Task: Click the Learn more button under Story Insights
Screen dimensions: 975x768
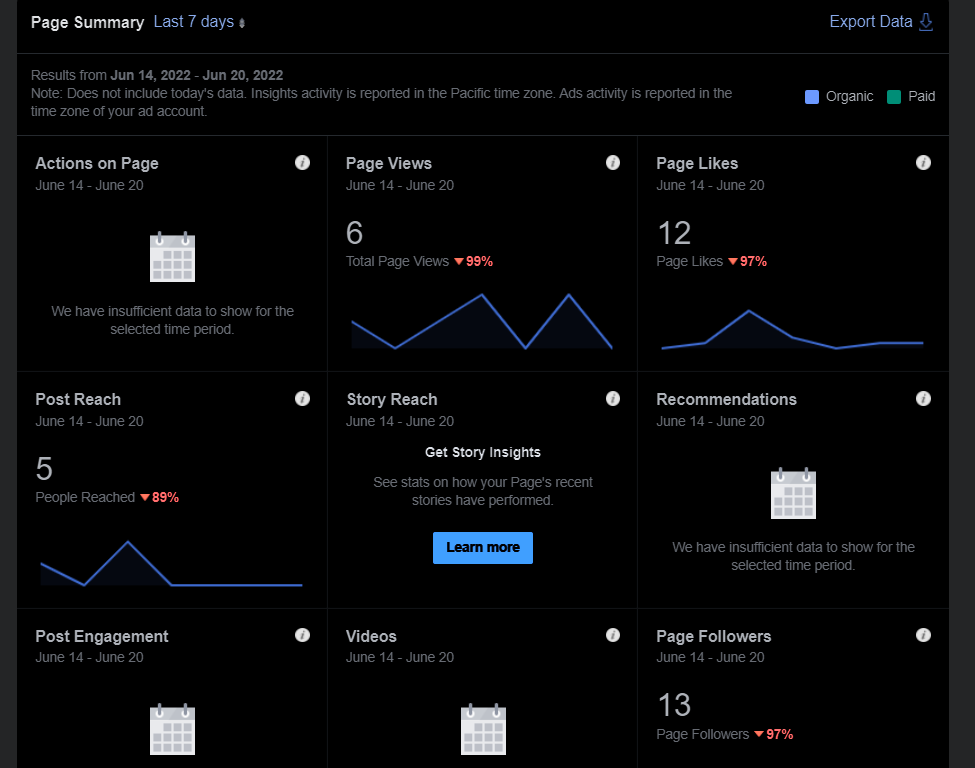Action: pyautogui.click(x=483, y=547)
